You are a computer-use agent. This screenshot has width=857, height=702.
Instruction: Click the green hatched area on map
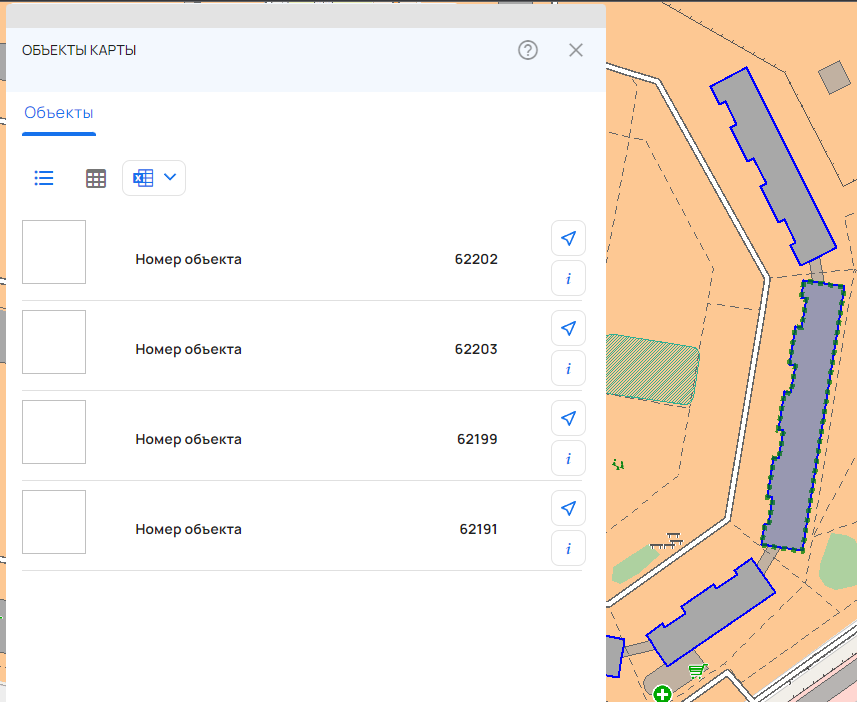[x=653, y=369]
